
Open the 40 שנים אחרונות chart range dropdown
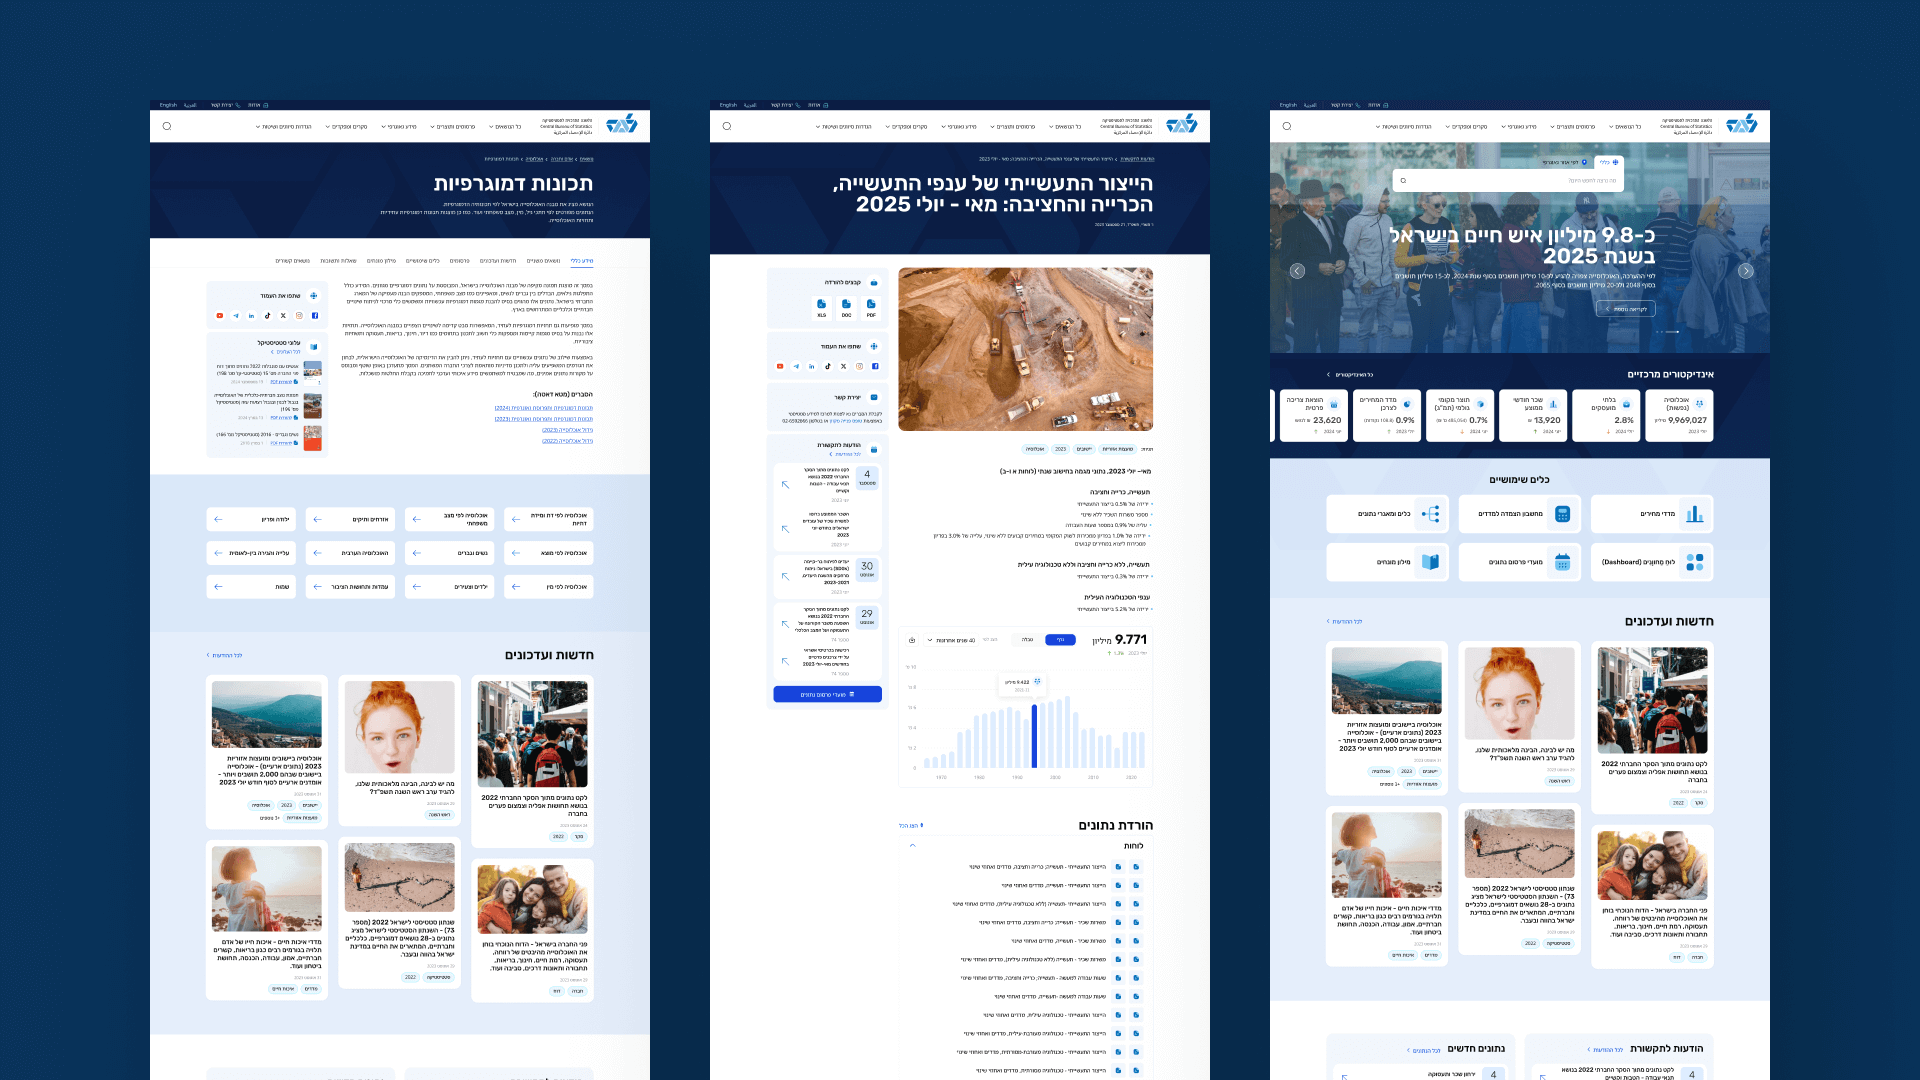pos(951,640)
